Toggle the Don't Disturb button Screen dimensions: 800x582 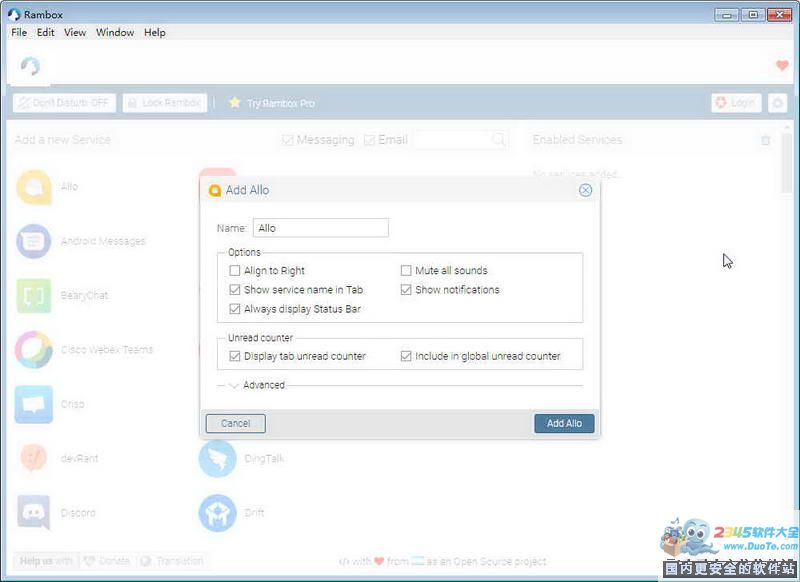[64, 103]
